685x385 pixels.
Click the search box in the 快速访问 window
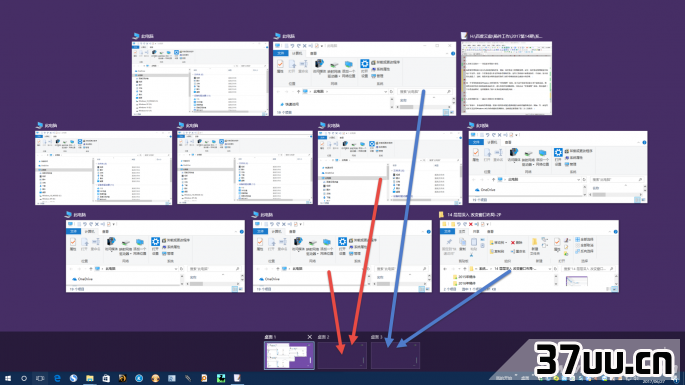(x=424, y=92)
